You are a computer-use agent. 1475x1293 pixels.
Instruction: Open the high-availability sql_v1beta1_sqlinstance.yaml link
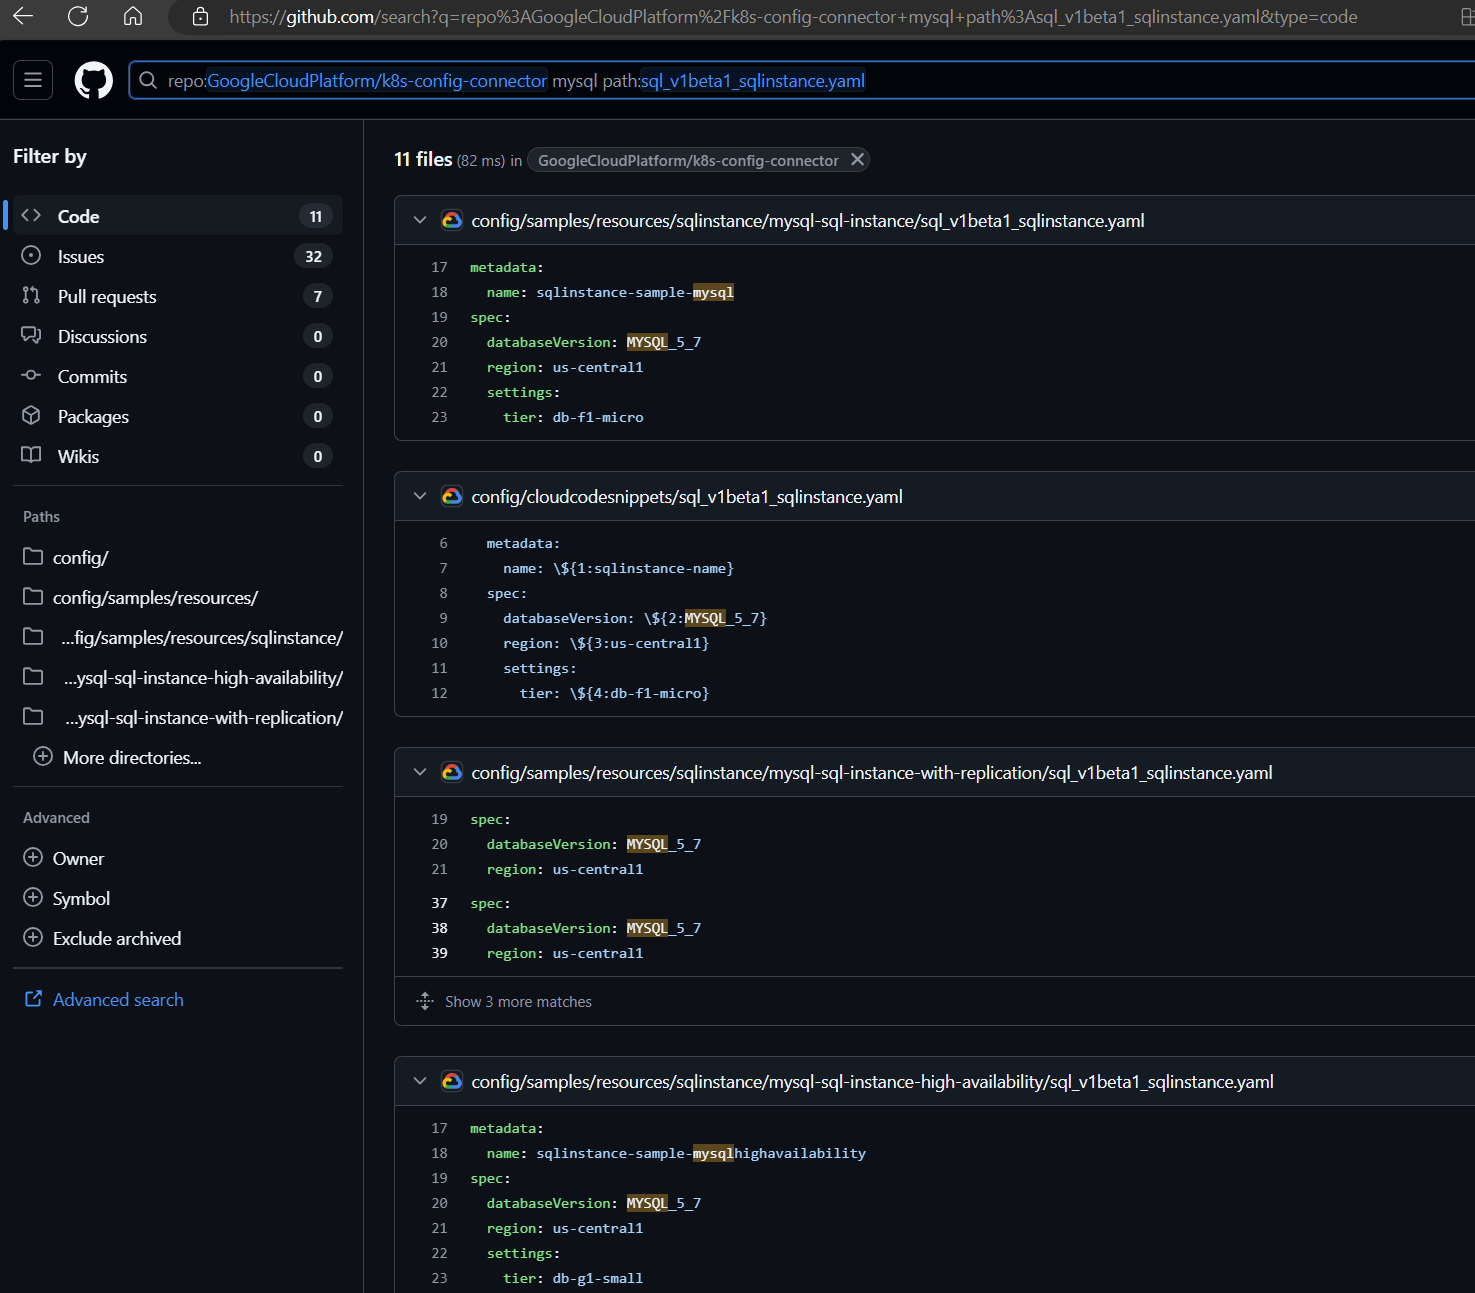872,1082
